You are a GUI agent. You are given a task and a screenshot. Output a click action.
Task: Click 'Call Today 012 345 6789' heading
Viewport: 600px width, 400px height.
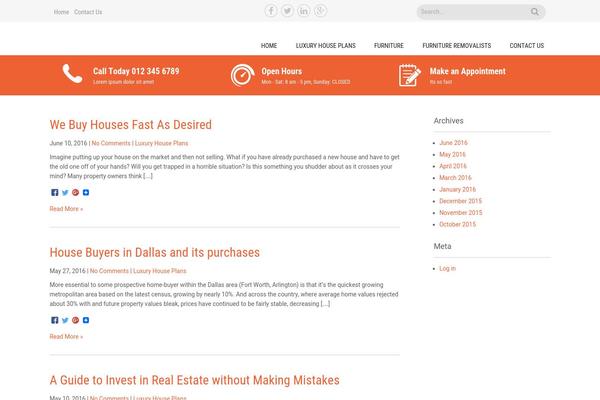(x=136, y=71)
